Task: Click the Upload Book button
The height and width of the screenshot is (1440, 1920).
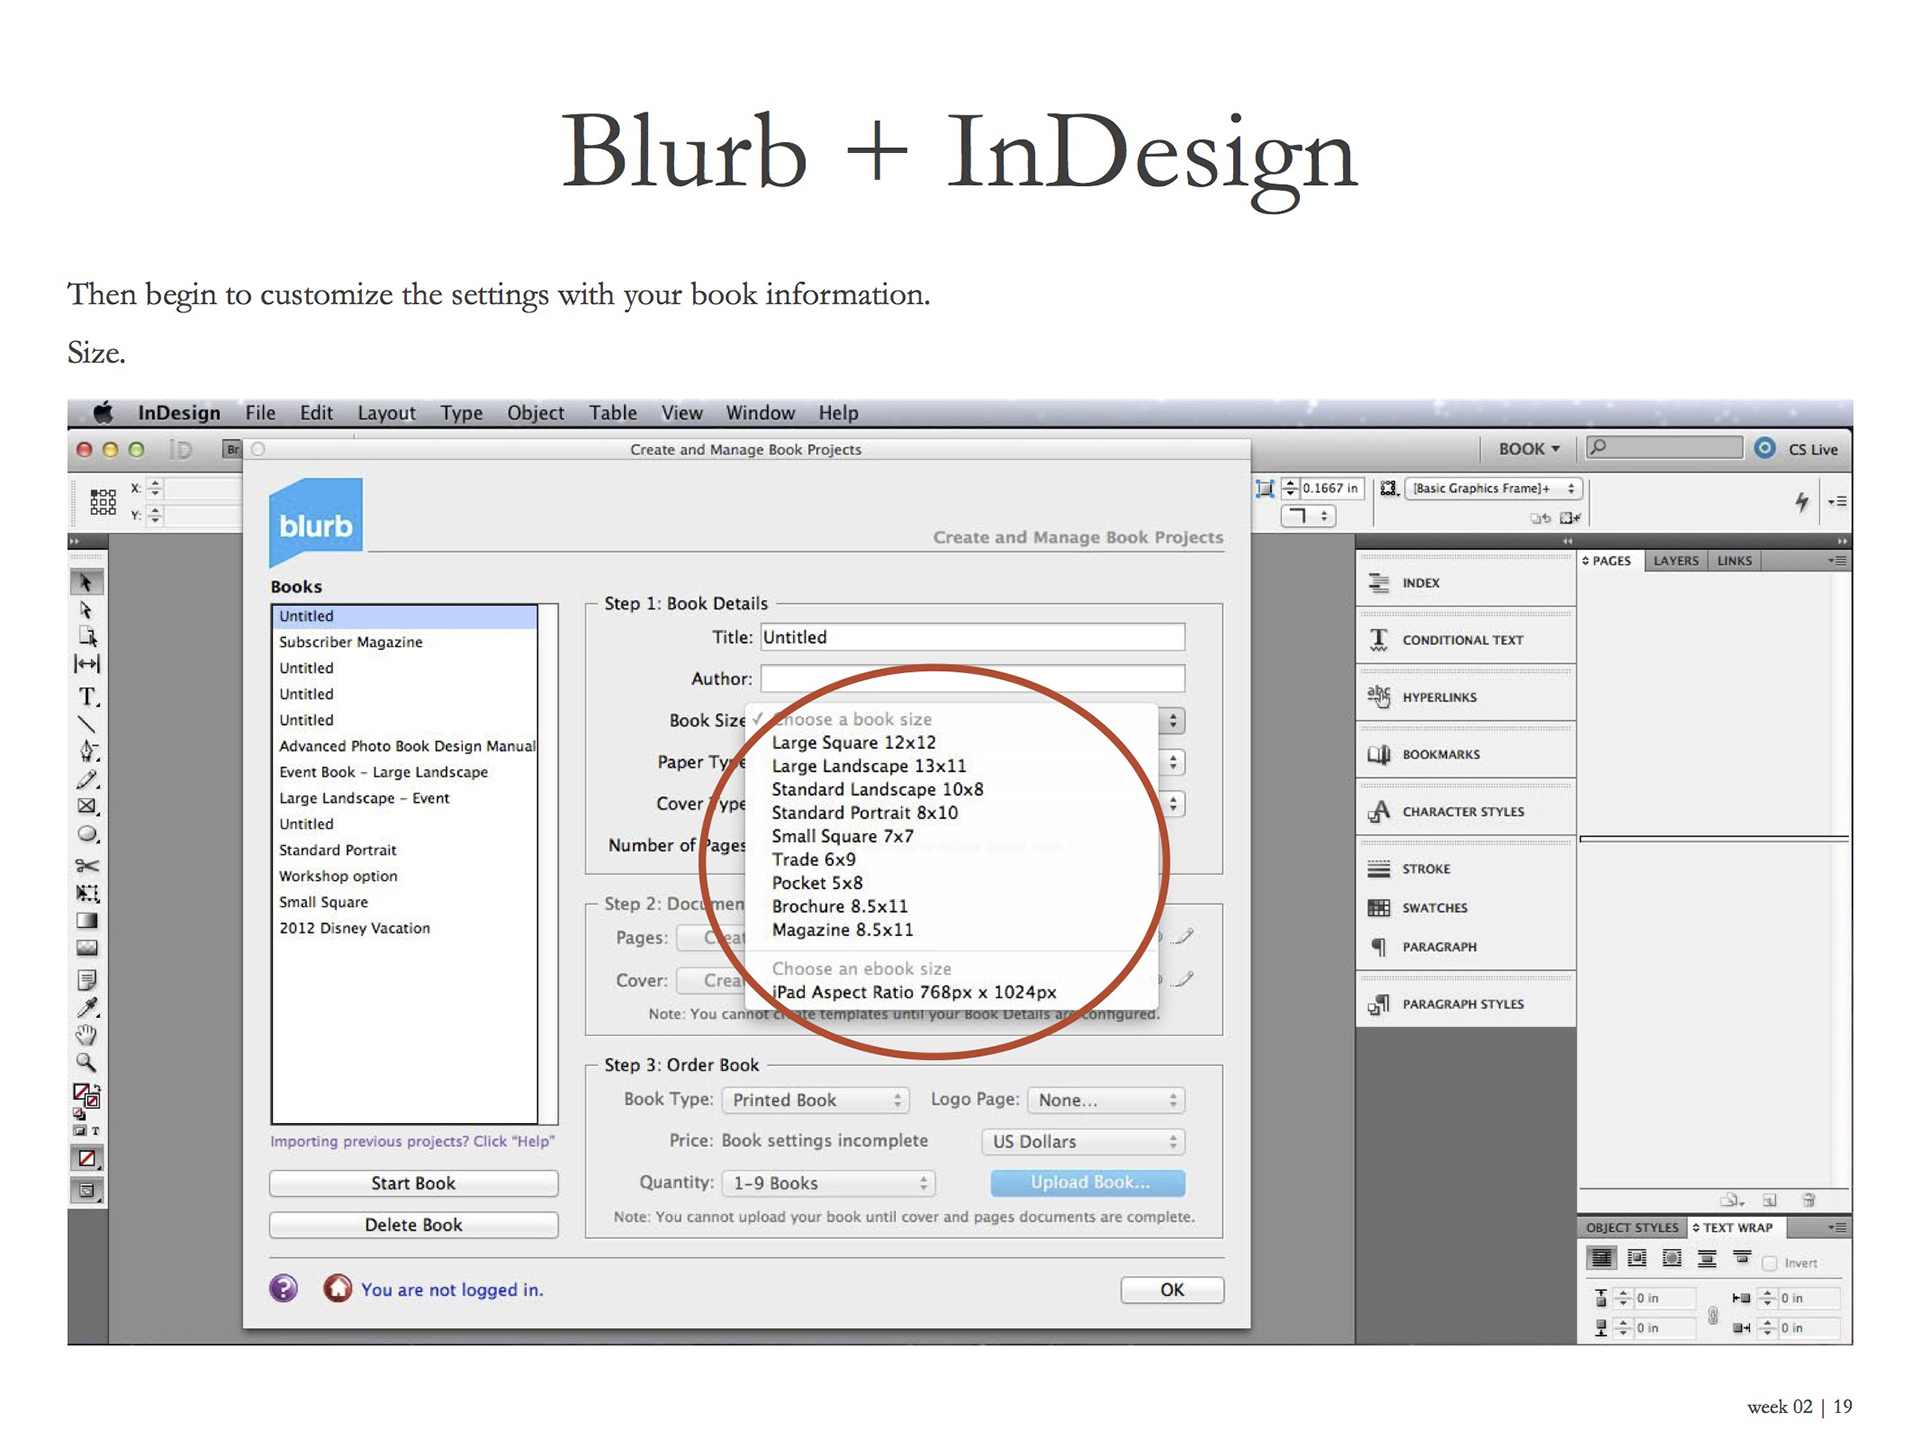Action: (x=1089, y=1183)
